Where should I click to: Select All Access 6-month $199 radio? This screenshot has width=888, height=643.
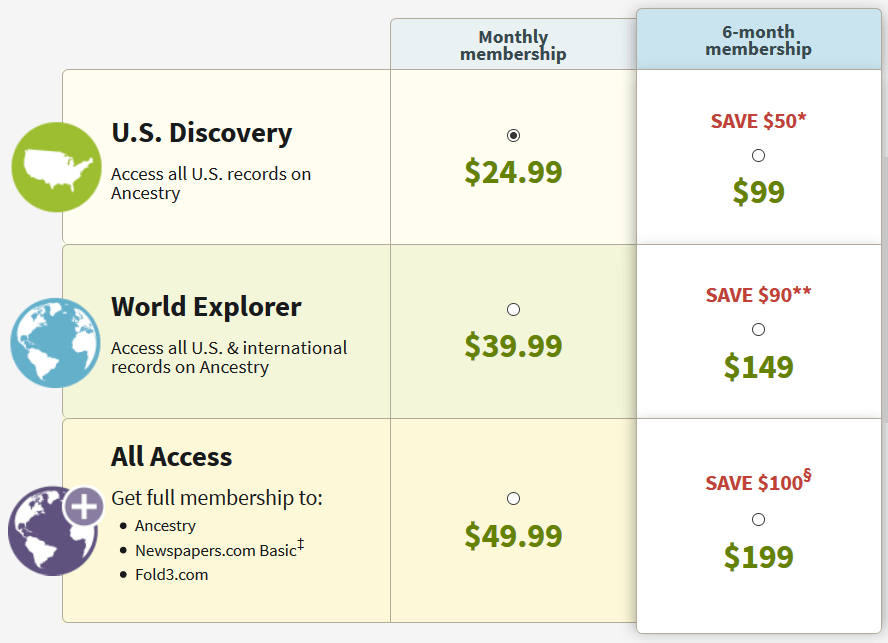point(758,519)
